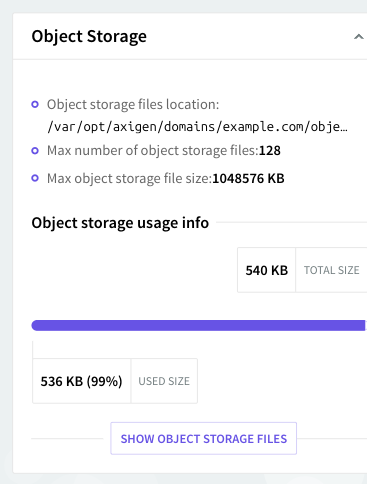Click the TOTAL SIZE label box
The image size is (367, 484).
point(331,270)
